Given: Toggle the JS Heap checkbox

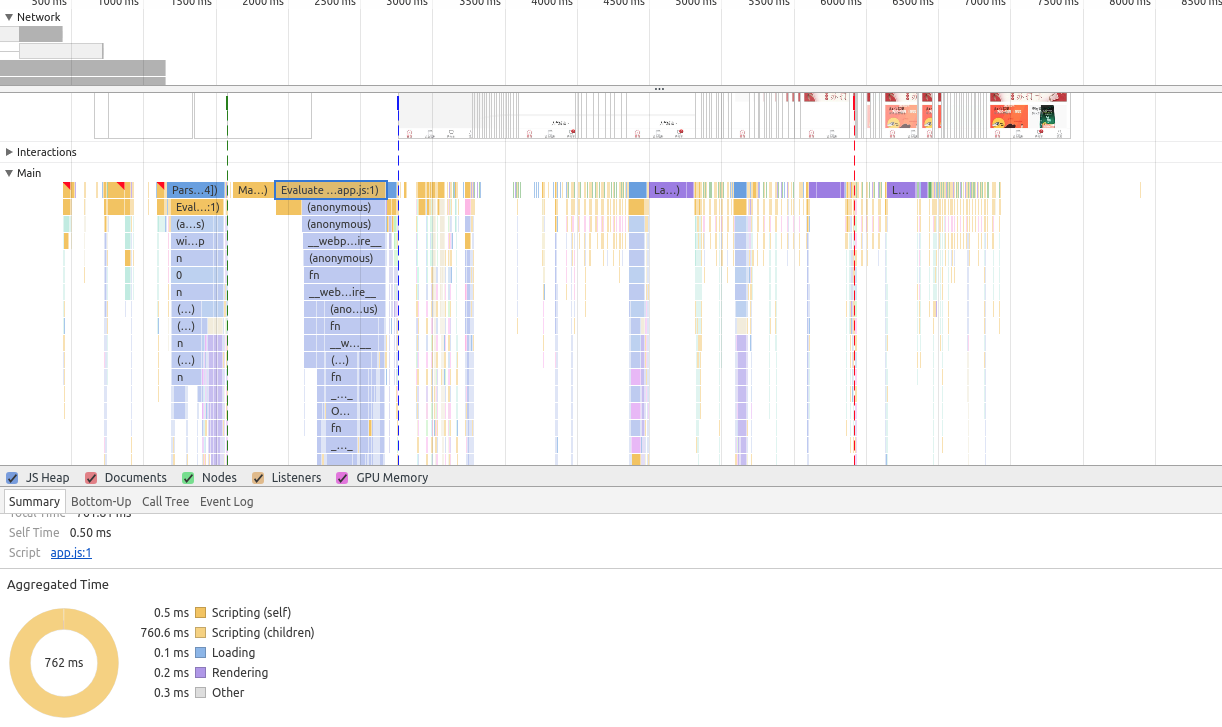Looking at the screenshot, I should coord(12,478).
